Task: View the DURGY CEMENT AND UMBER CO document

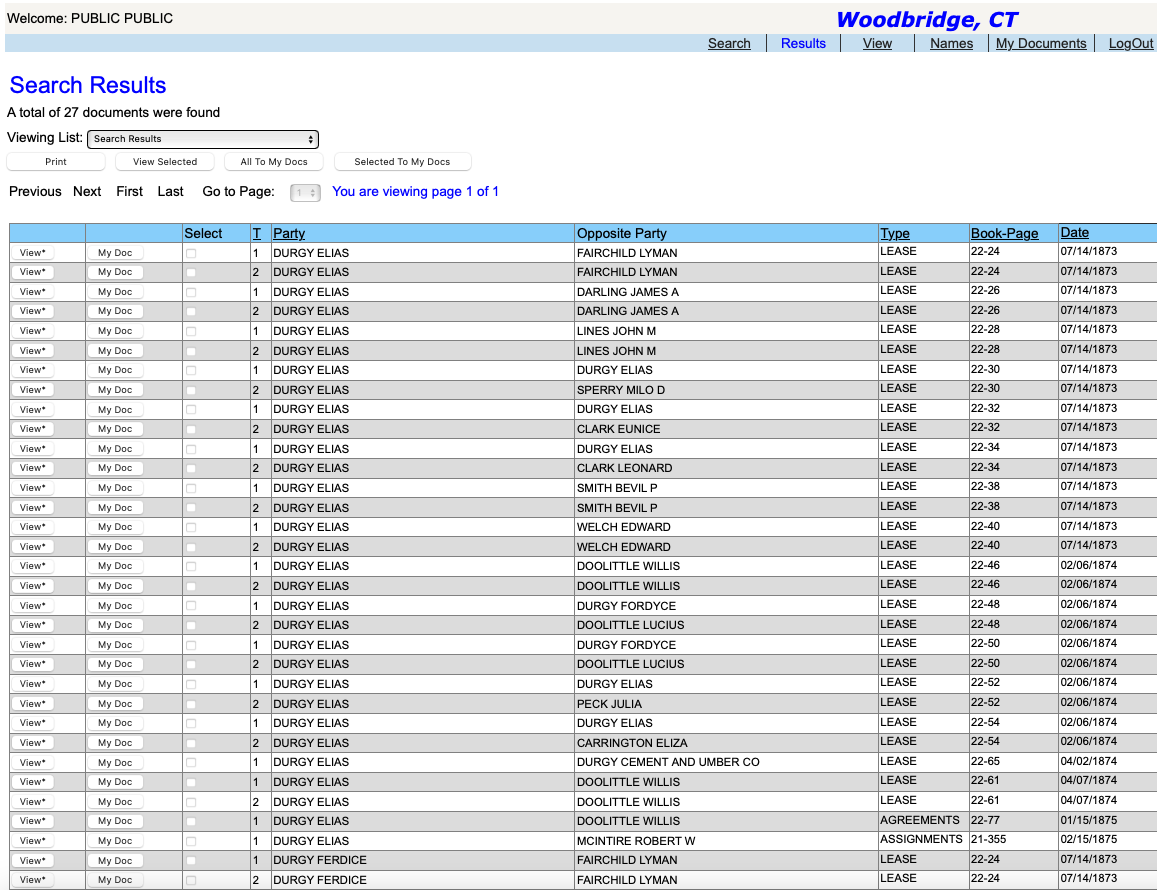Action: 32,762
